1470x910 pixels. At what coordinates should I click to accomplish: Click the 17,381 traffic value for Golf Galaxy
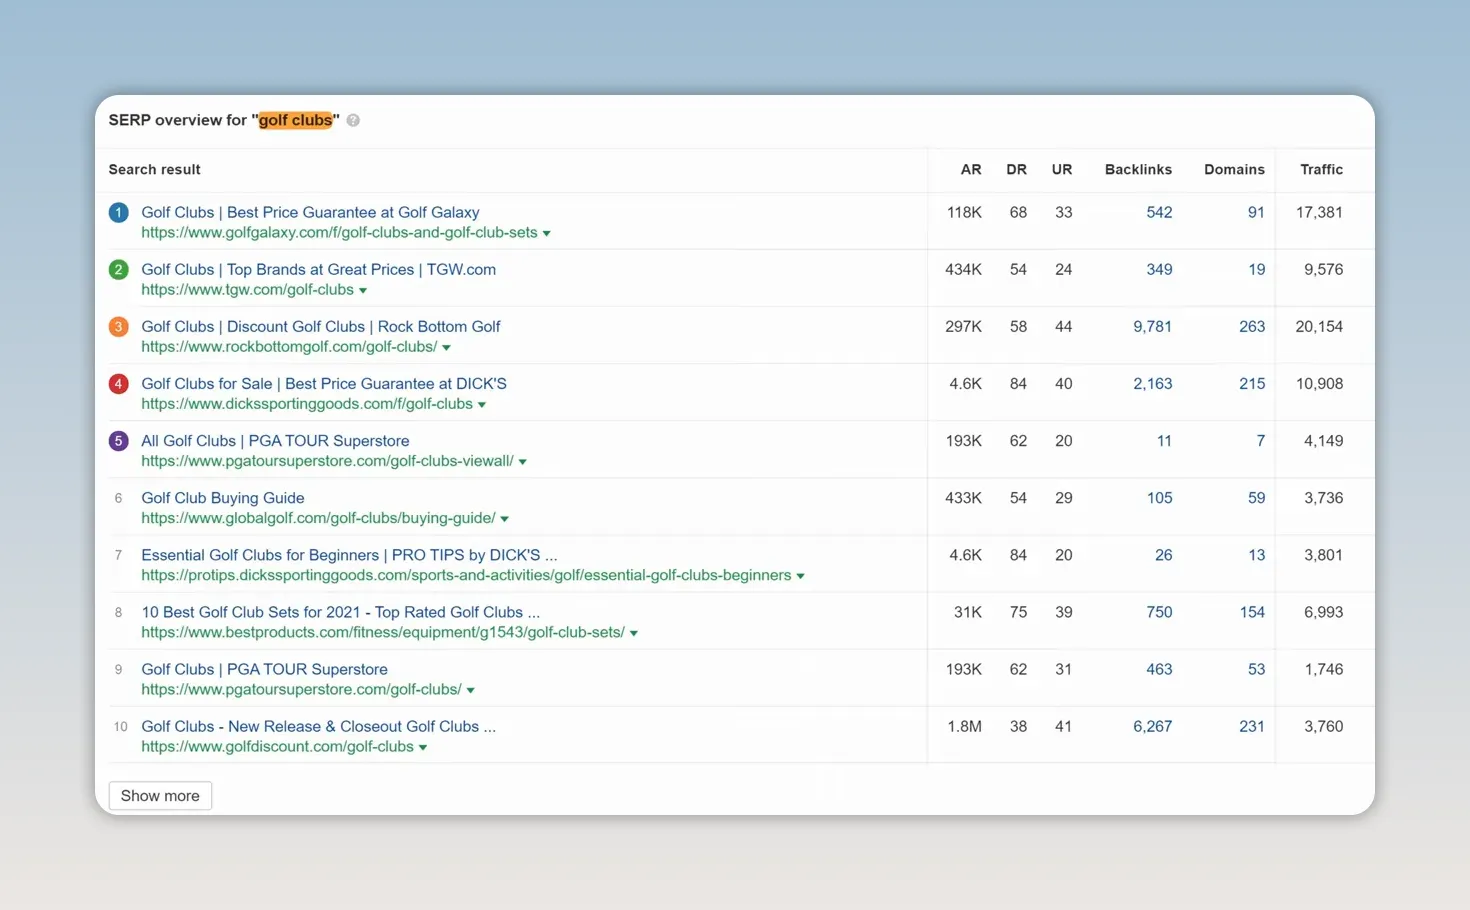point(1319,212)
